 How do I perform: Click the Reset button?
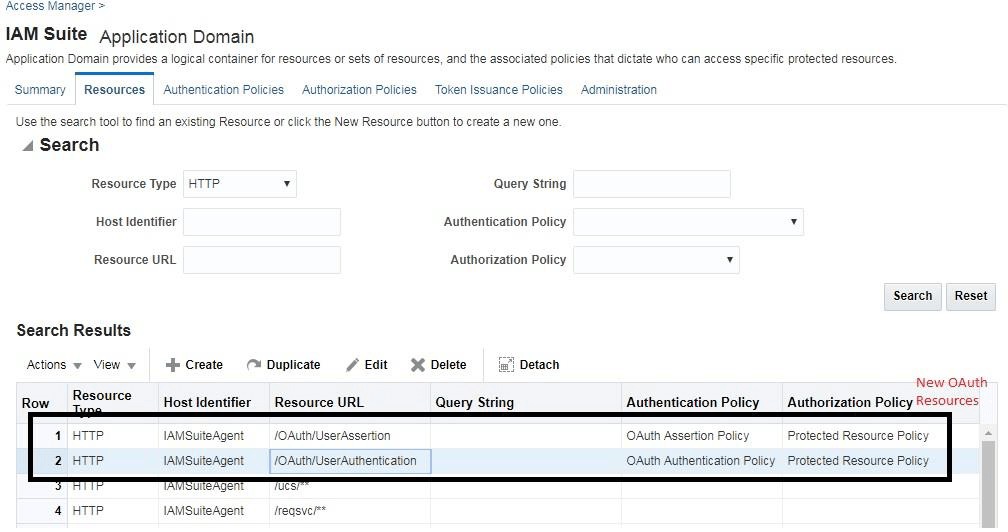[971, 296]
